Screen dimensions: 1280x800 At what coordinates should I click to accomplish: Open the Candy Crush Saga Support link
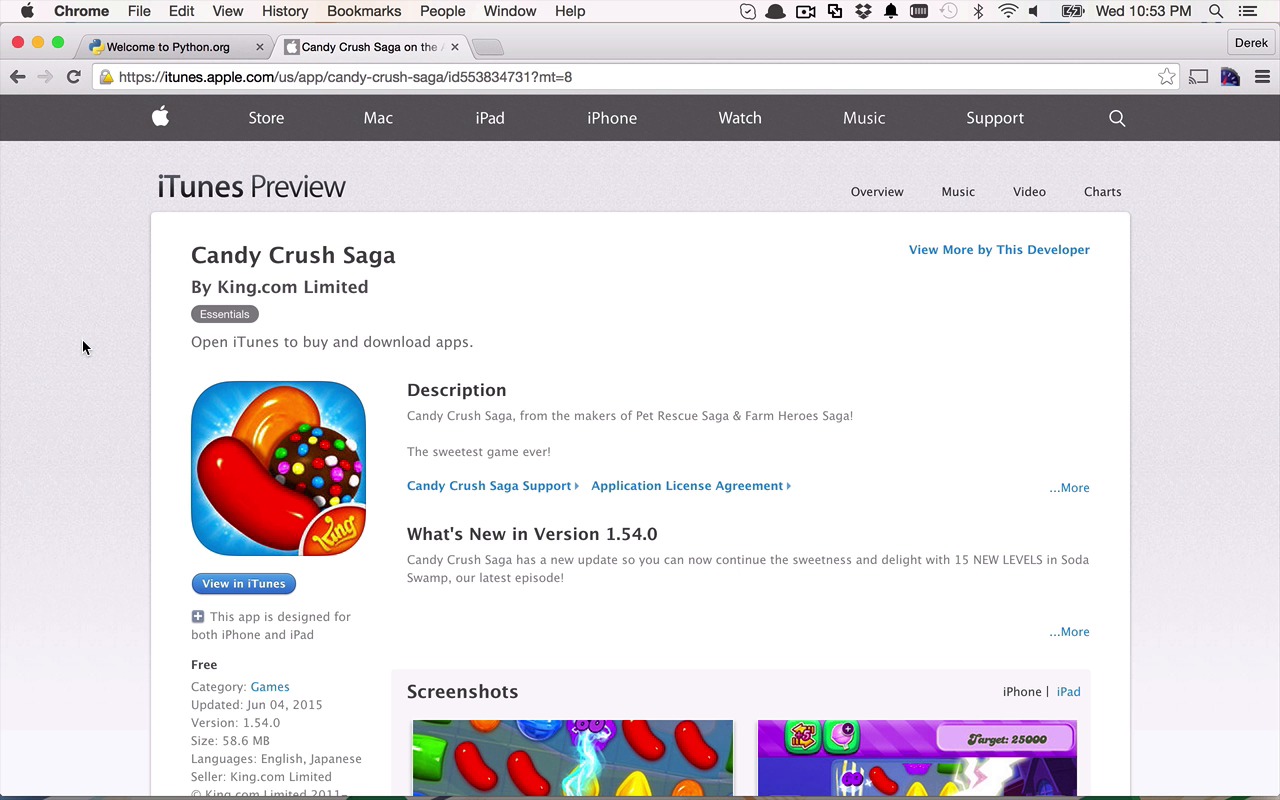pyautogui.click(x=492, y=486)
